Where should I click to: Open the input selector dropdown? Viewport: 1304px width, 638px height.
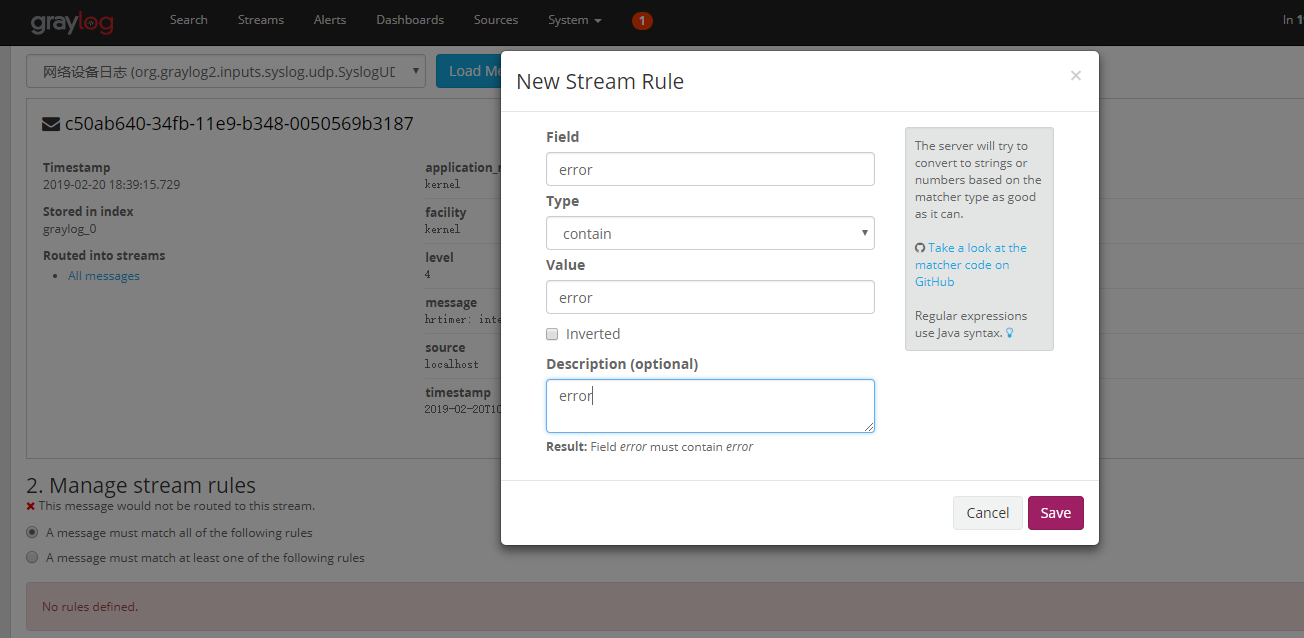[226, 71]
